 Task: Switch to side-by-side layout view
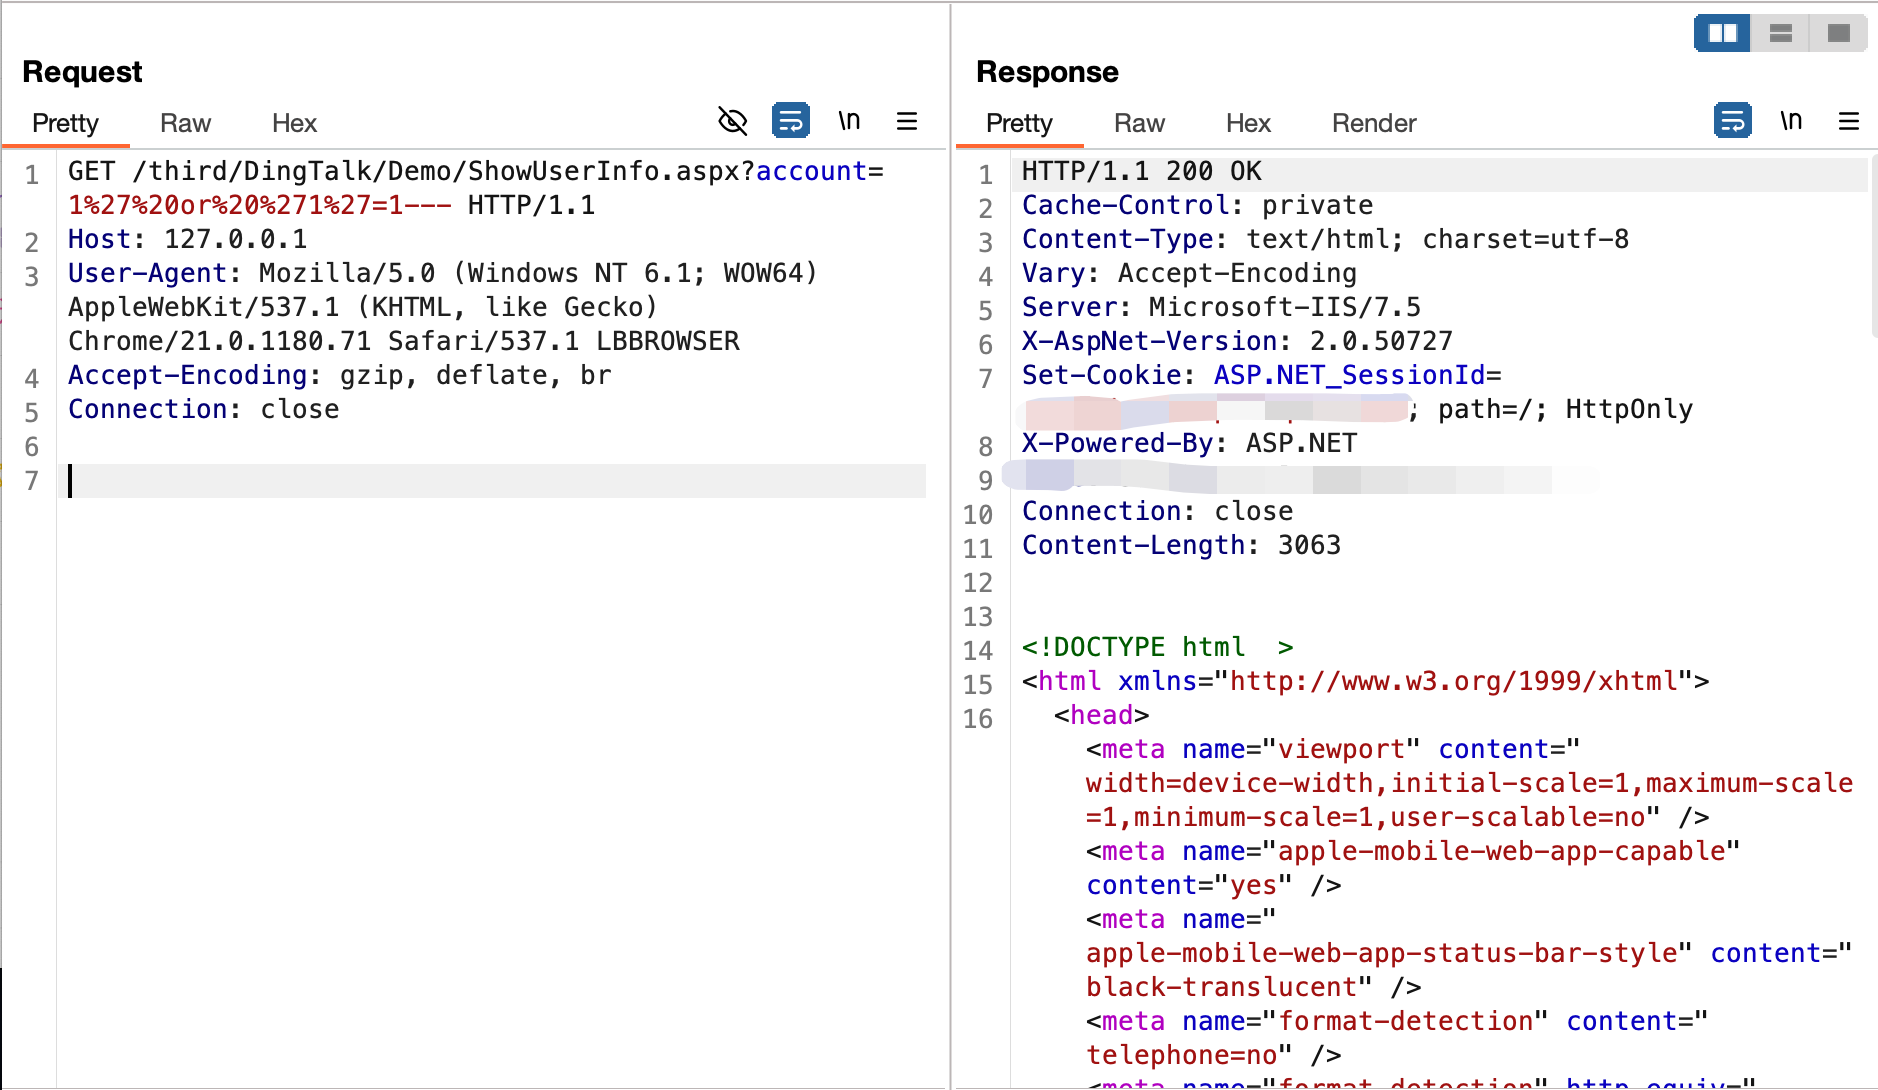[x=1722, y=33]
